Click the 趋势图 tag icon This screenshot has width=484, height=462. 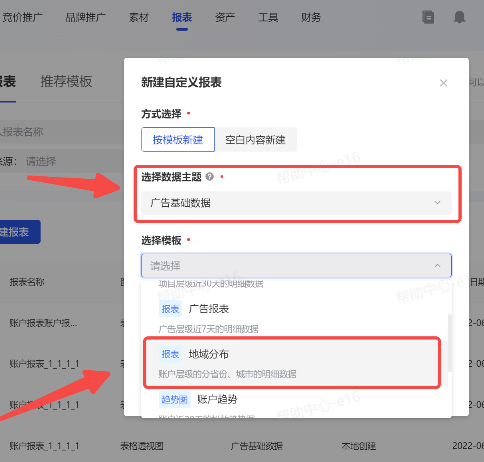tap(175, 399)
